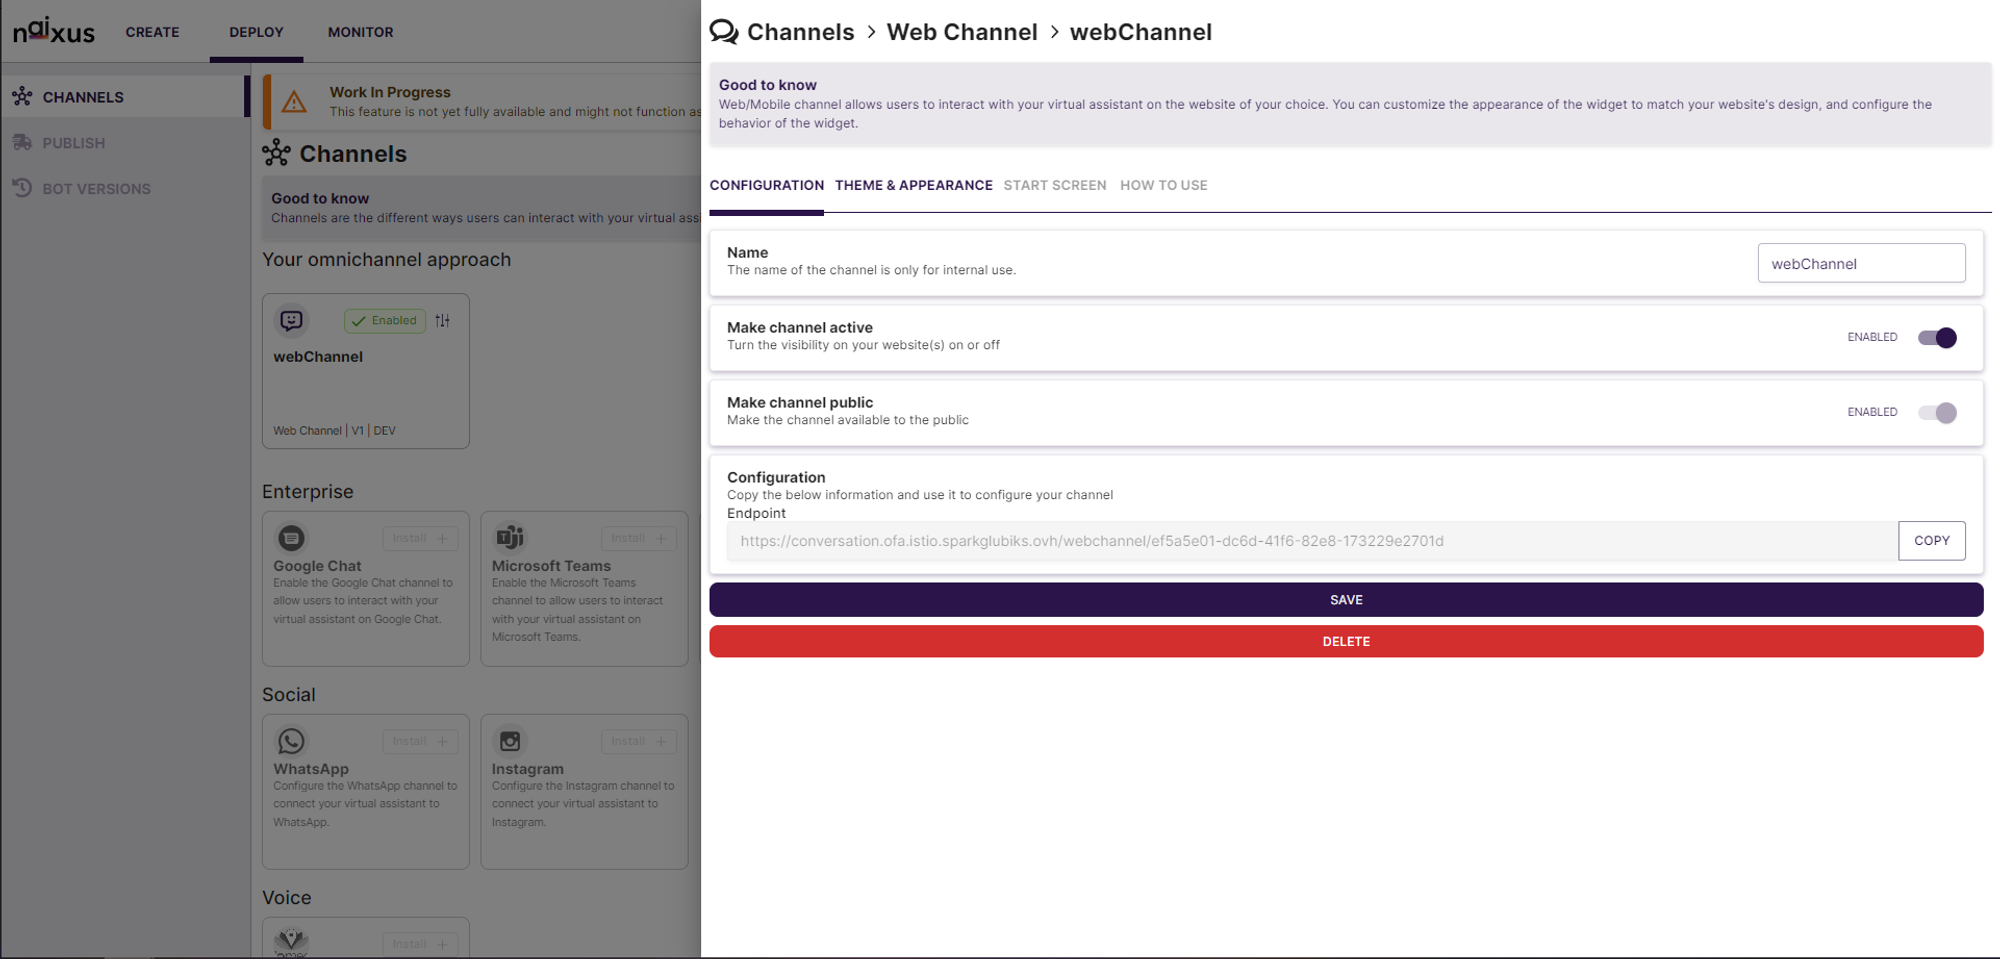Viewport: 2000px width, 959px height.
Task: Install the Google Chat channel
Action: pyautogui.click(x=420, y=538)
